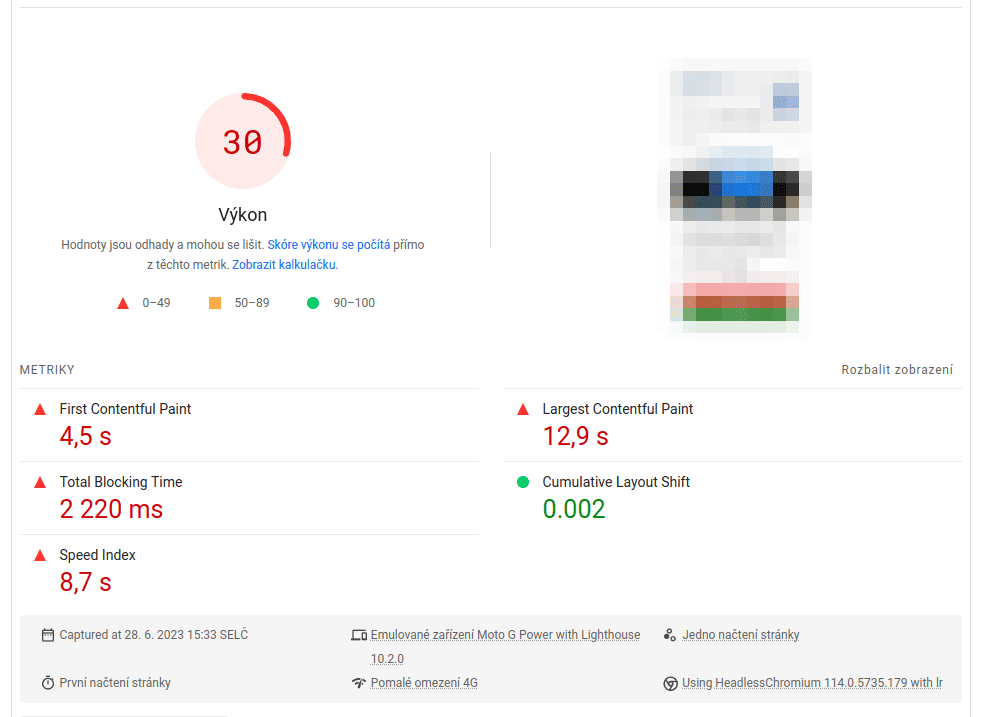Open the 'Skóre výkonu se počítá' link
The height and width of the screenshot is (717, 988).
pos(328,244)
